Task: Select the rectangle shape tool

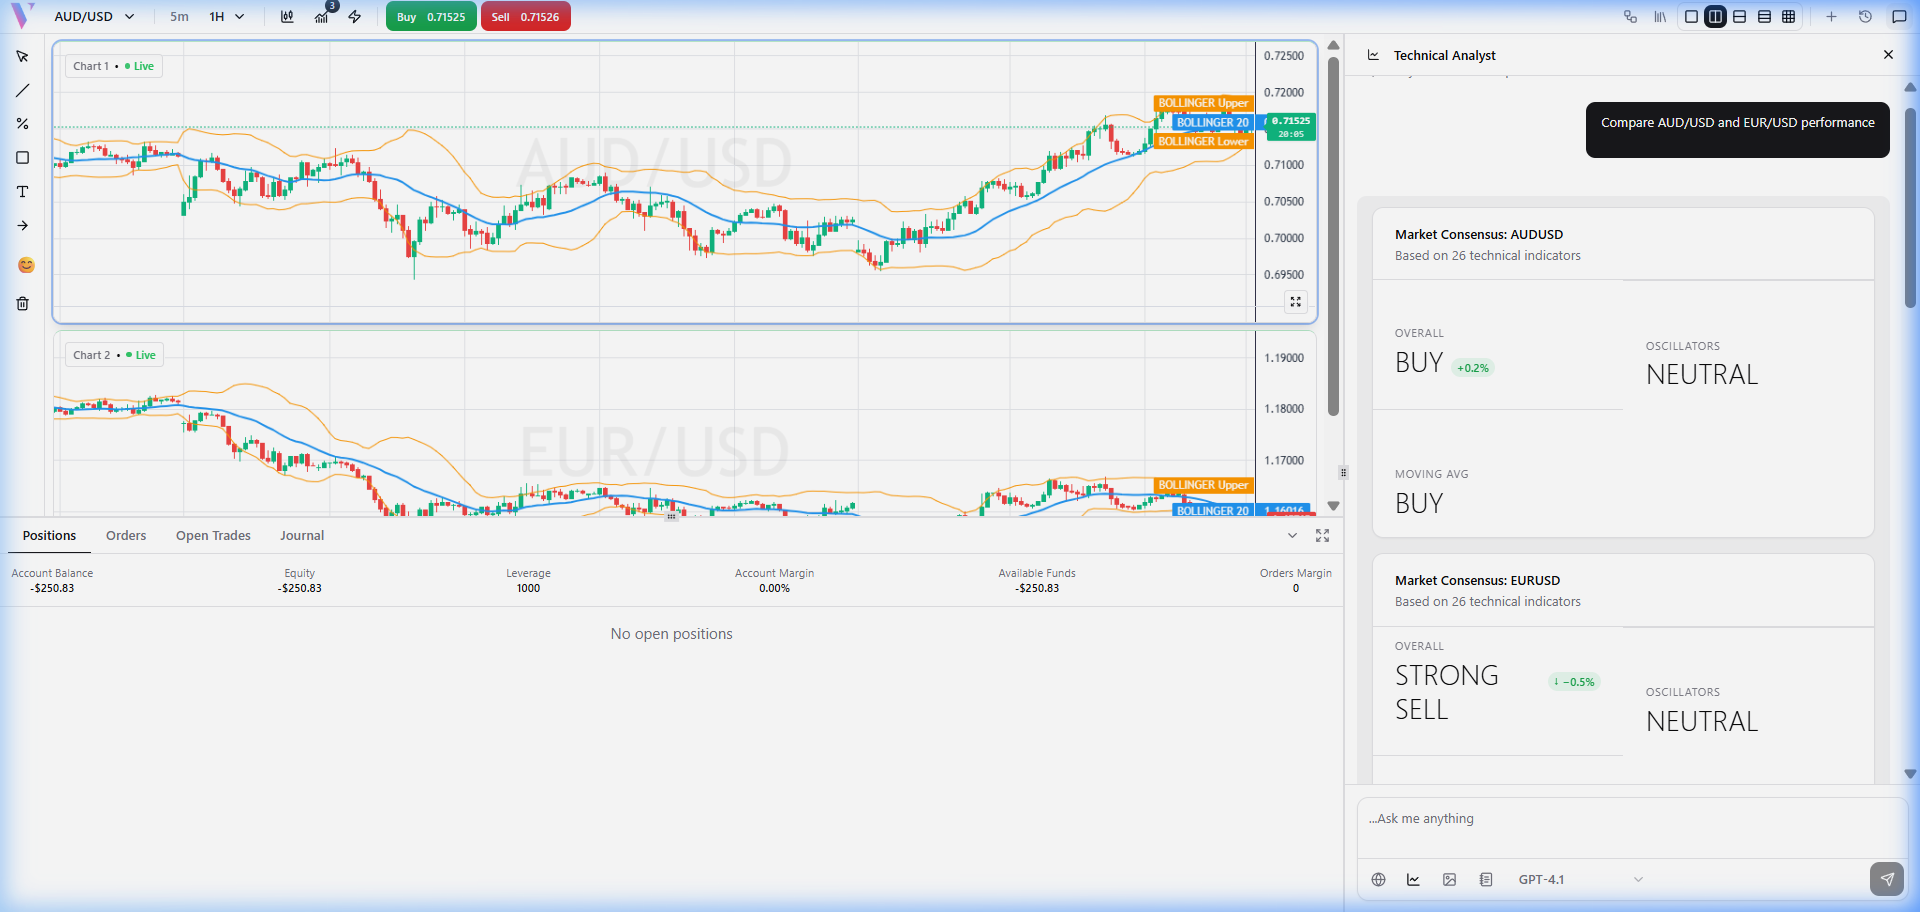Action: [22, 158]
